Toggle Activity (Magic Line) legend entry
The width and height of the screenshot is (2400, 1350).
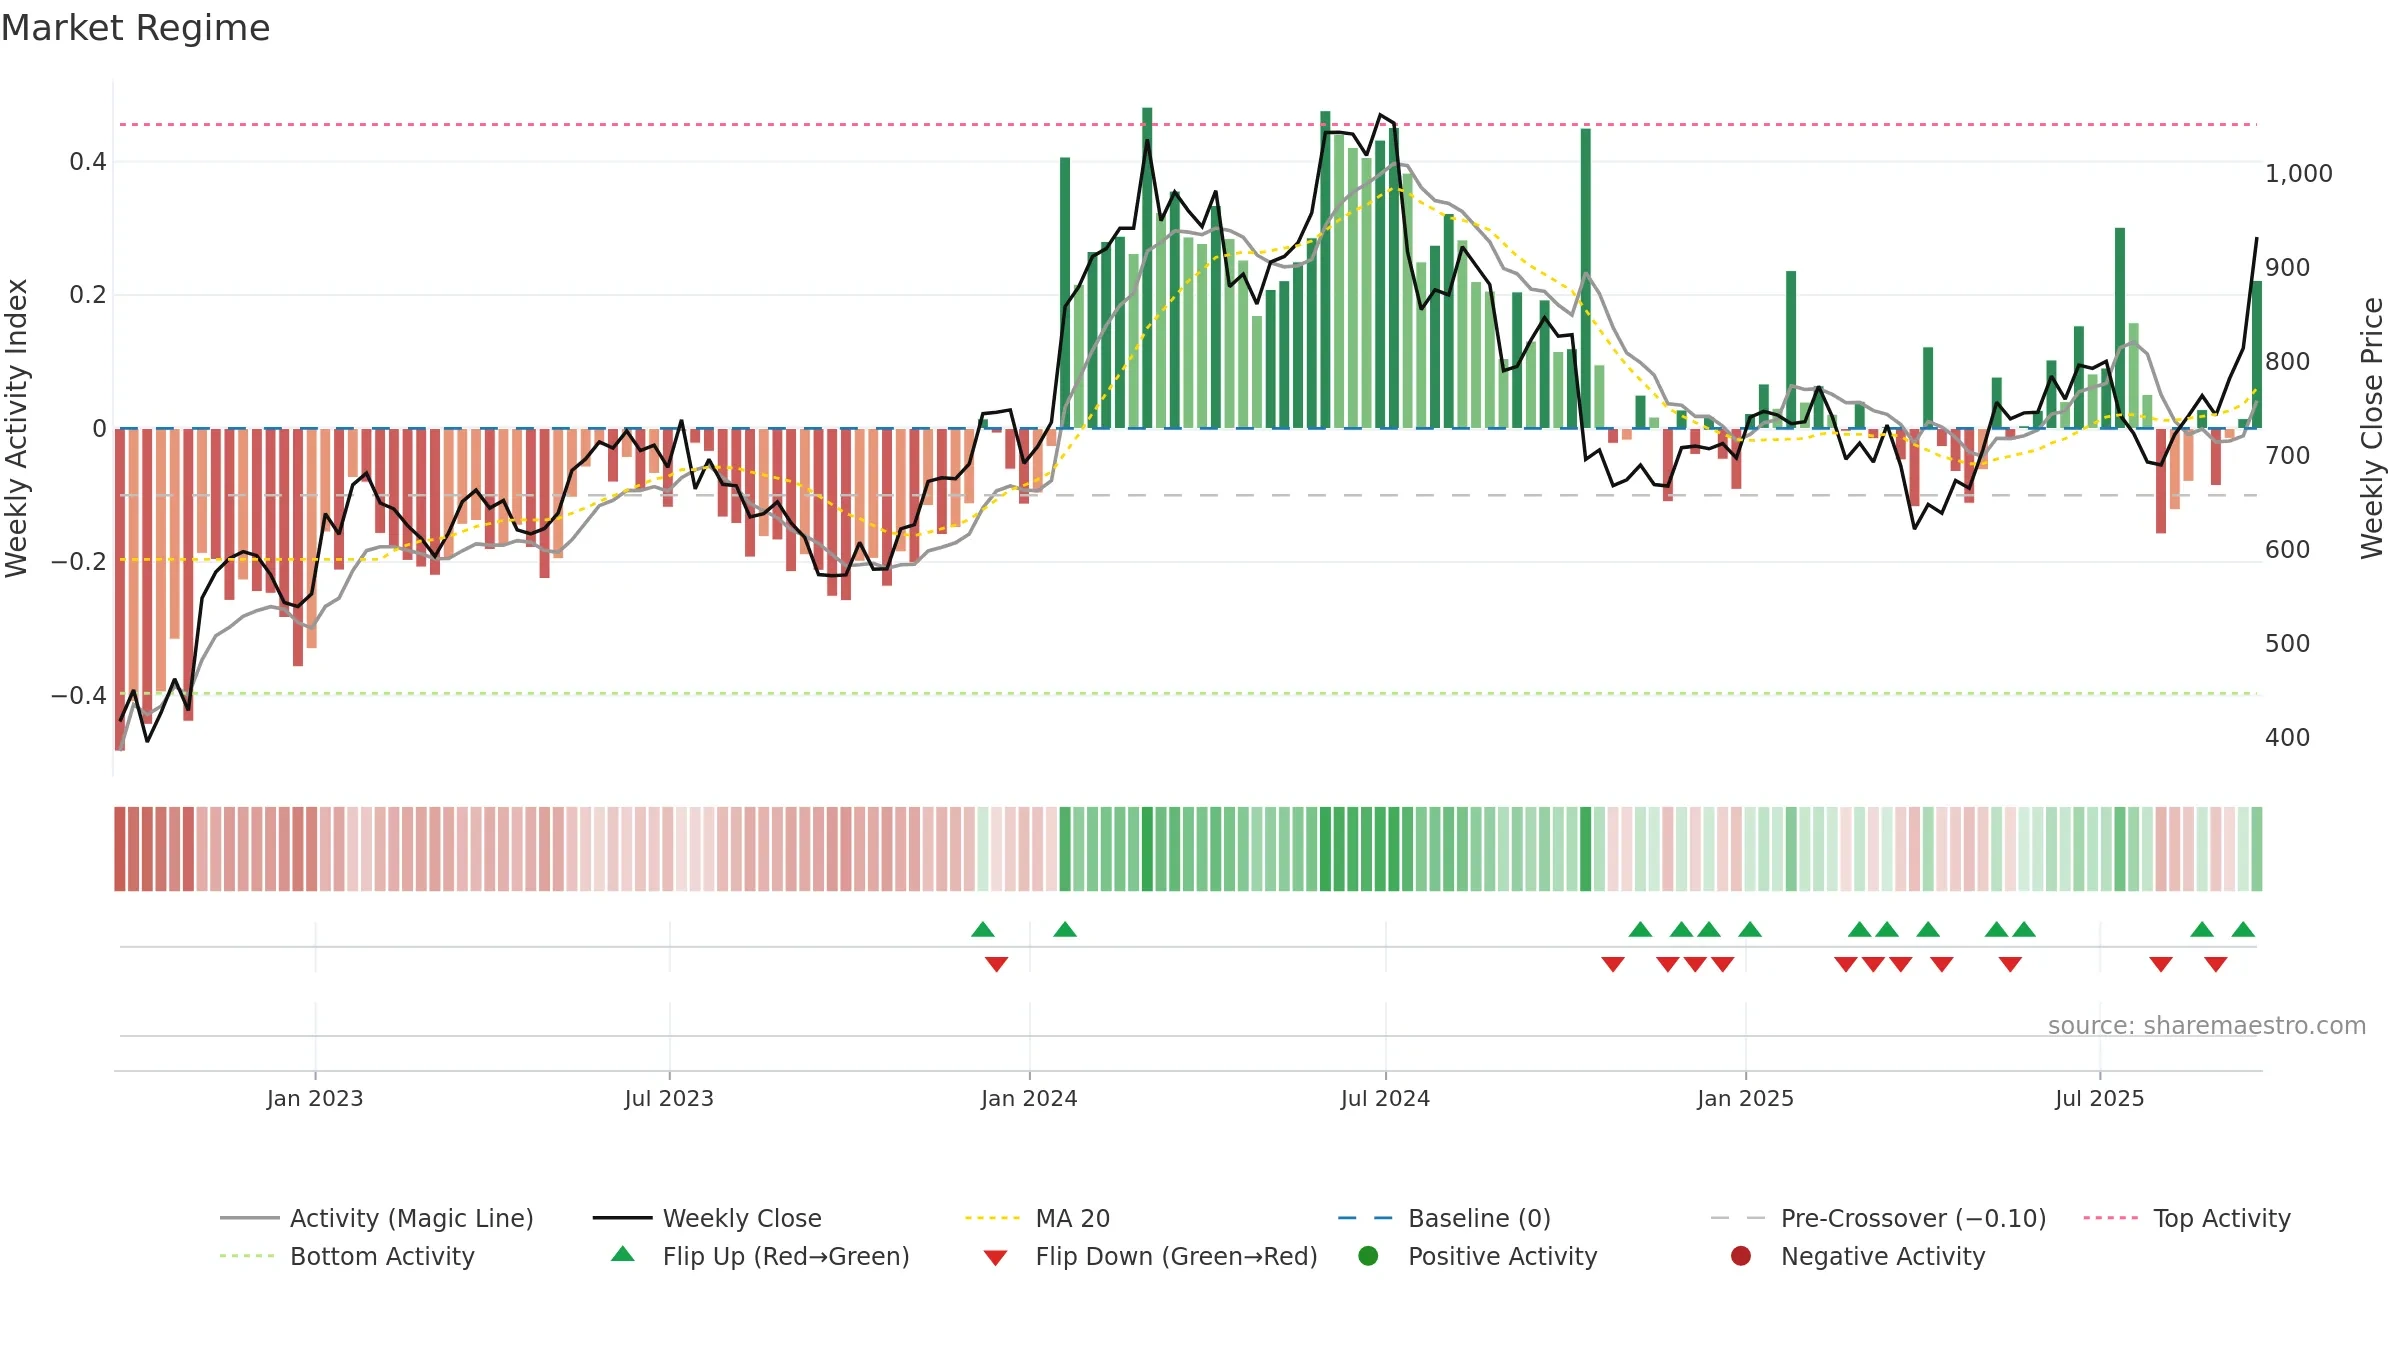377,1218
